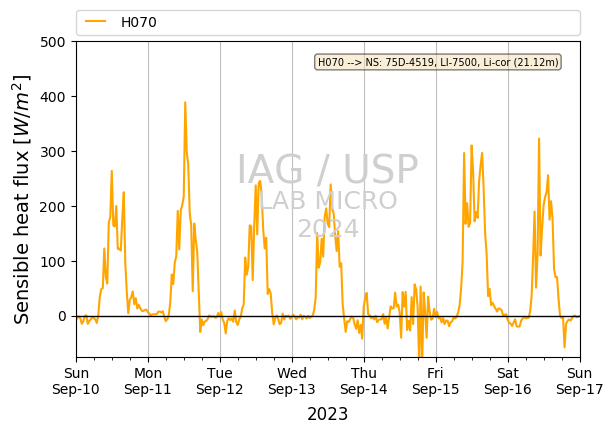This screenshot has width=613, height=434.
Task: Click the H070 sensor annotation box
Action: [x=438, y=62]
